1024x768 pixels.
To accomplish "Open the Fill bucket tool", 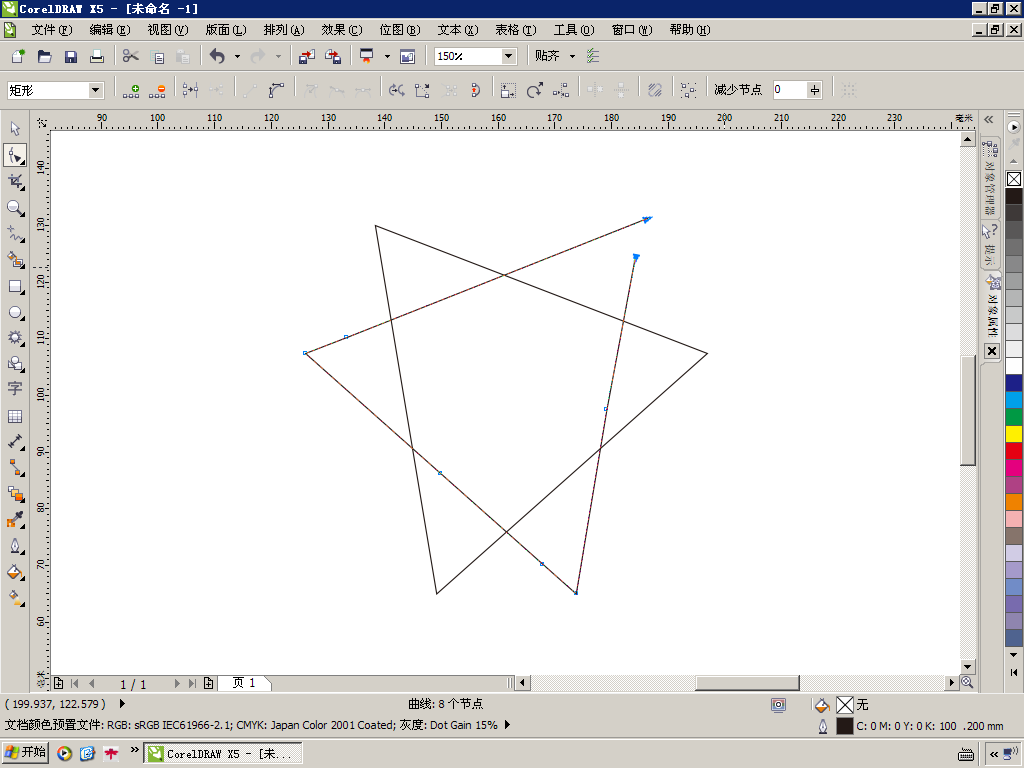I will click(15, 572).
